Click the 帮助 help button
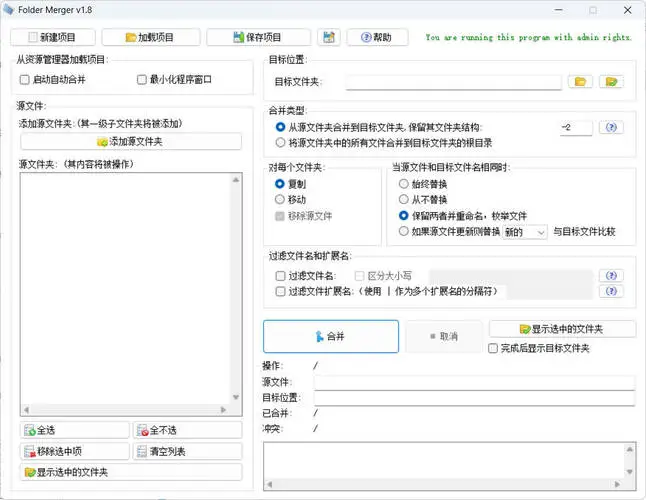This screenshot has width=646, height=500. click(377, 37)
